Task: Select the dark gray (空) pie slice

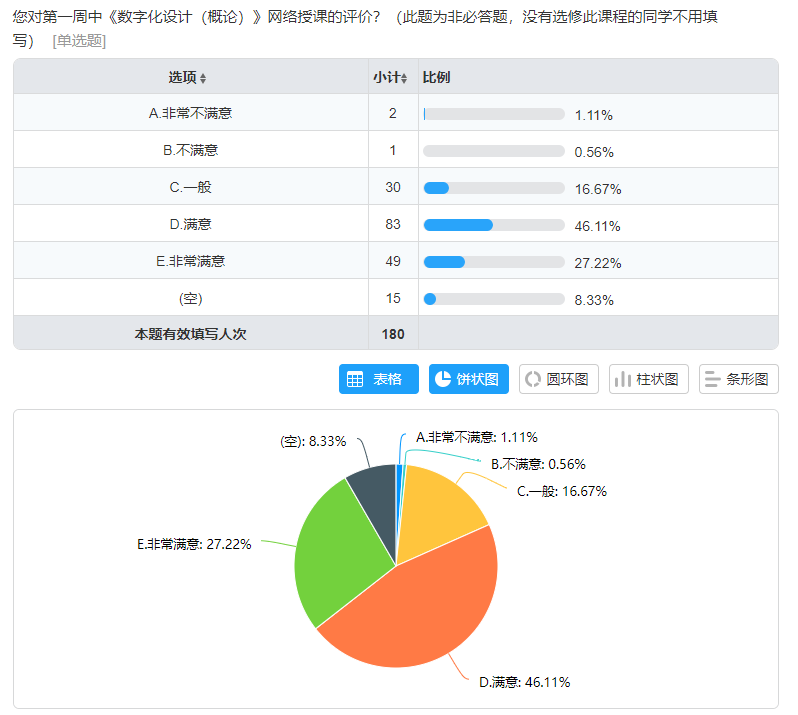Action: [x=374, y=488]
